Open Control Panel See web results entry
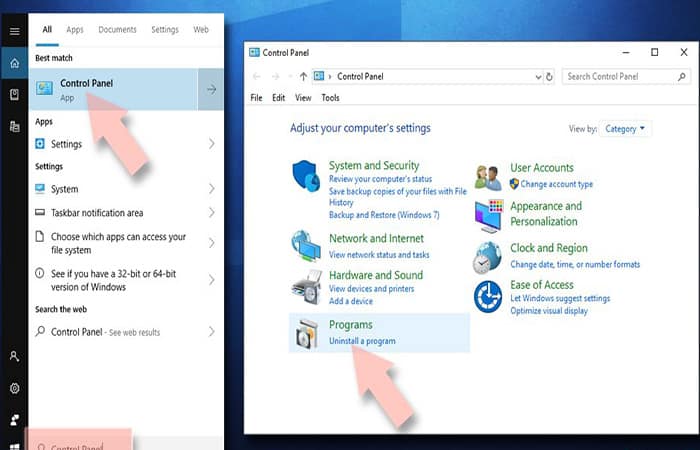The width and height of the screenshot is (700, 450). pos(126,332)
